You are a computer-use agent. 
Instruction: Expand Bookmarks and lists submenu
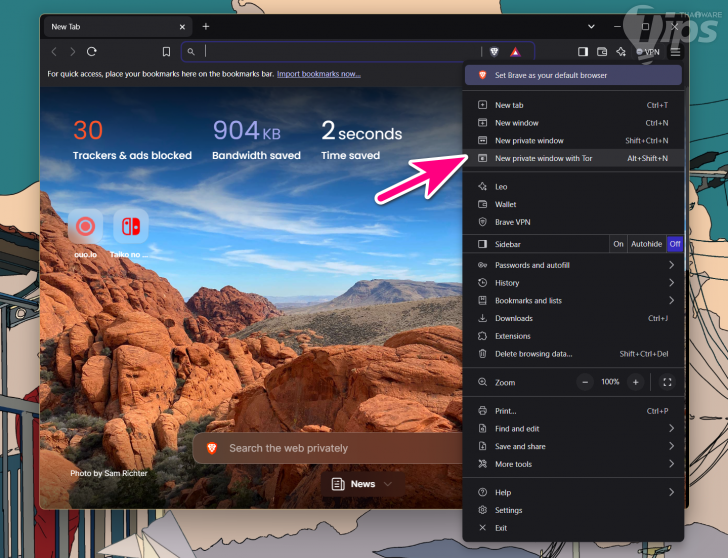[x=573, y=300]
